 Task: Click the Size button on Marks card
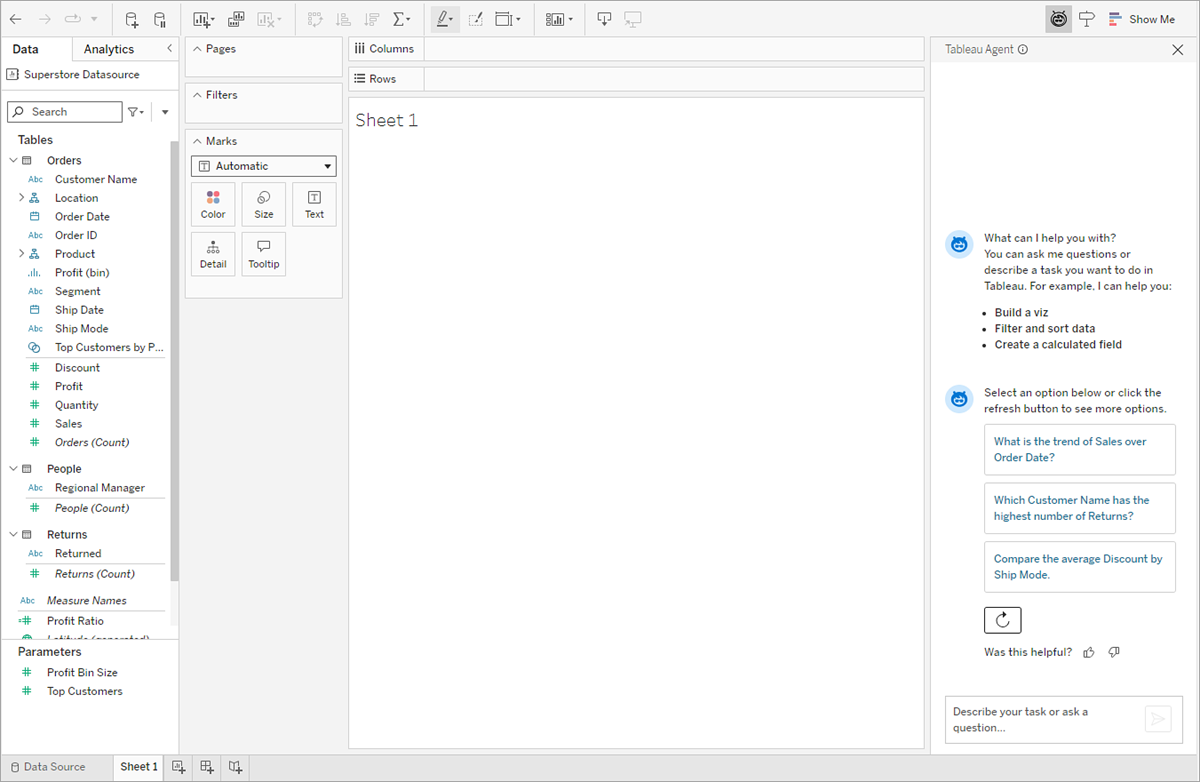264,204
